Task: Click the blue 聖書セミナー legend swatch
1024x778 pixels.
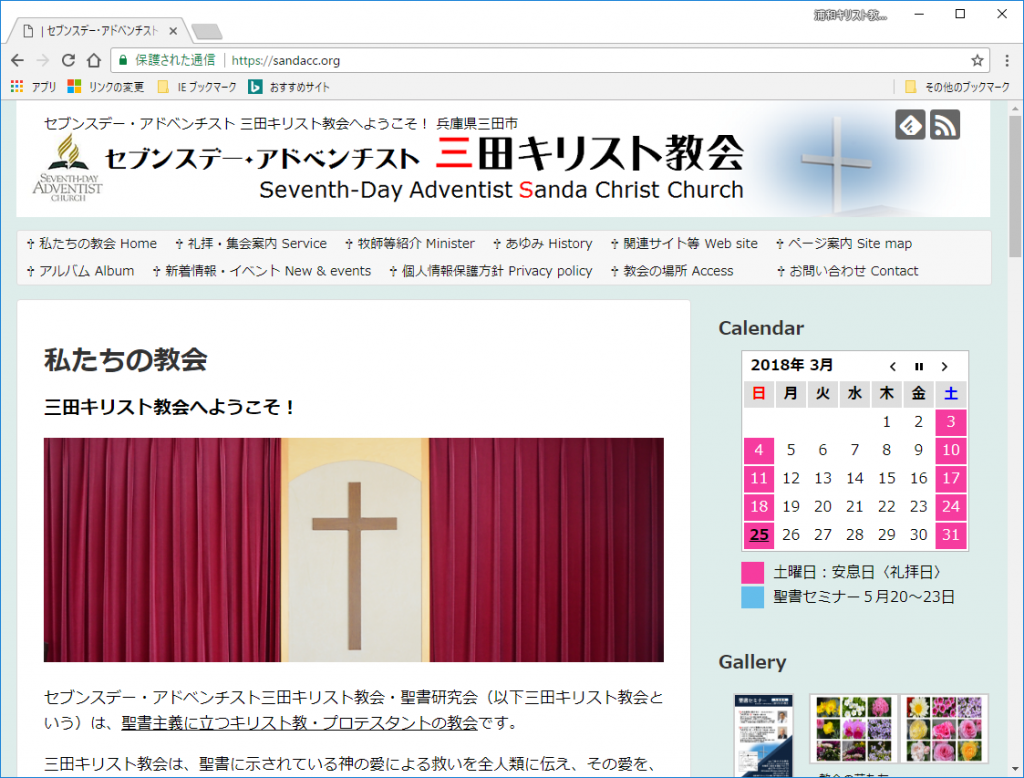Action: click(x=752, y=597)
